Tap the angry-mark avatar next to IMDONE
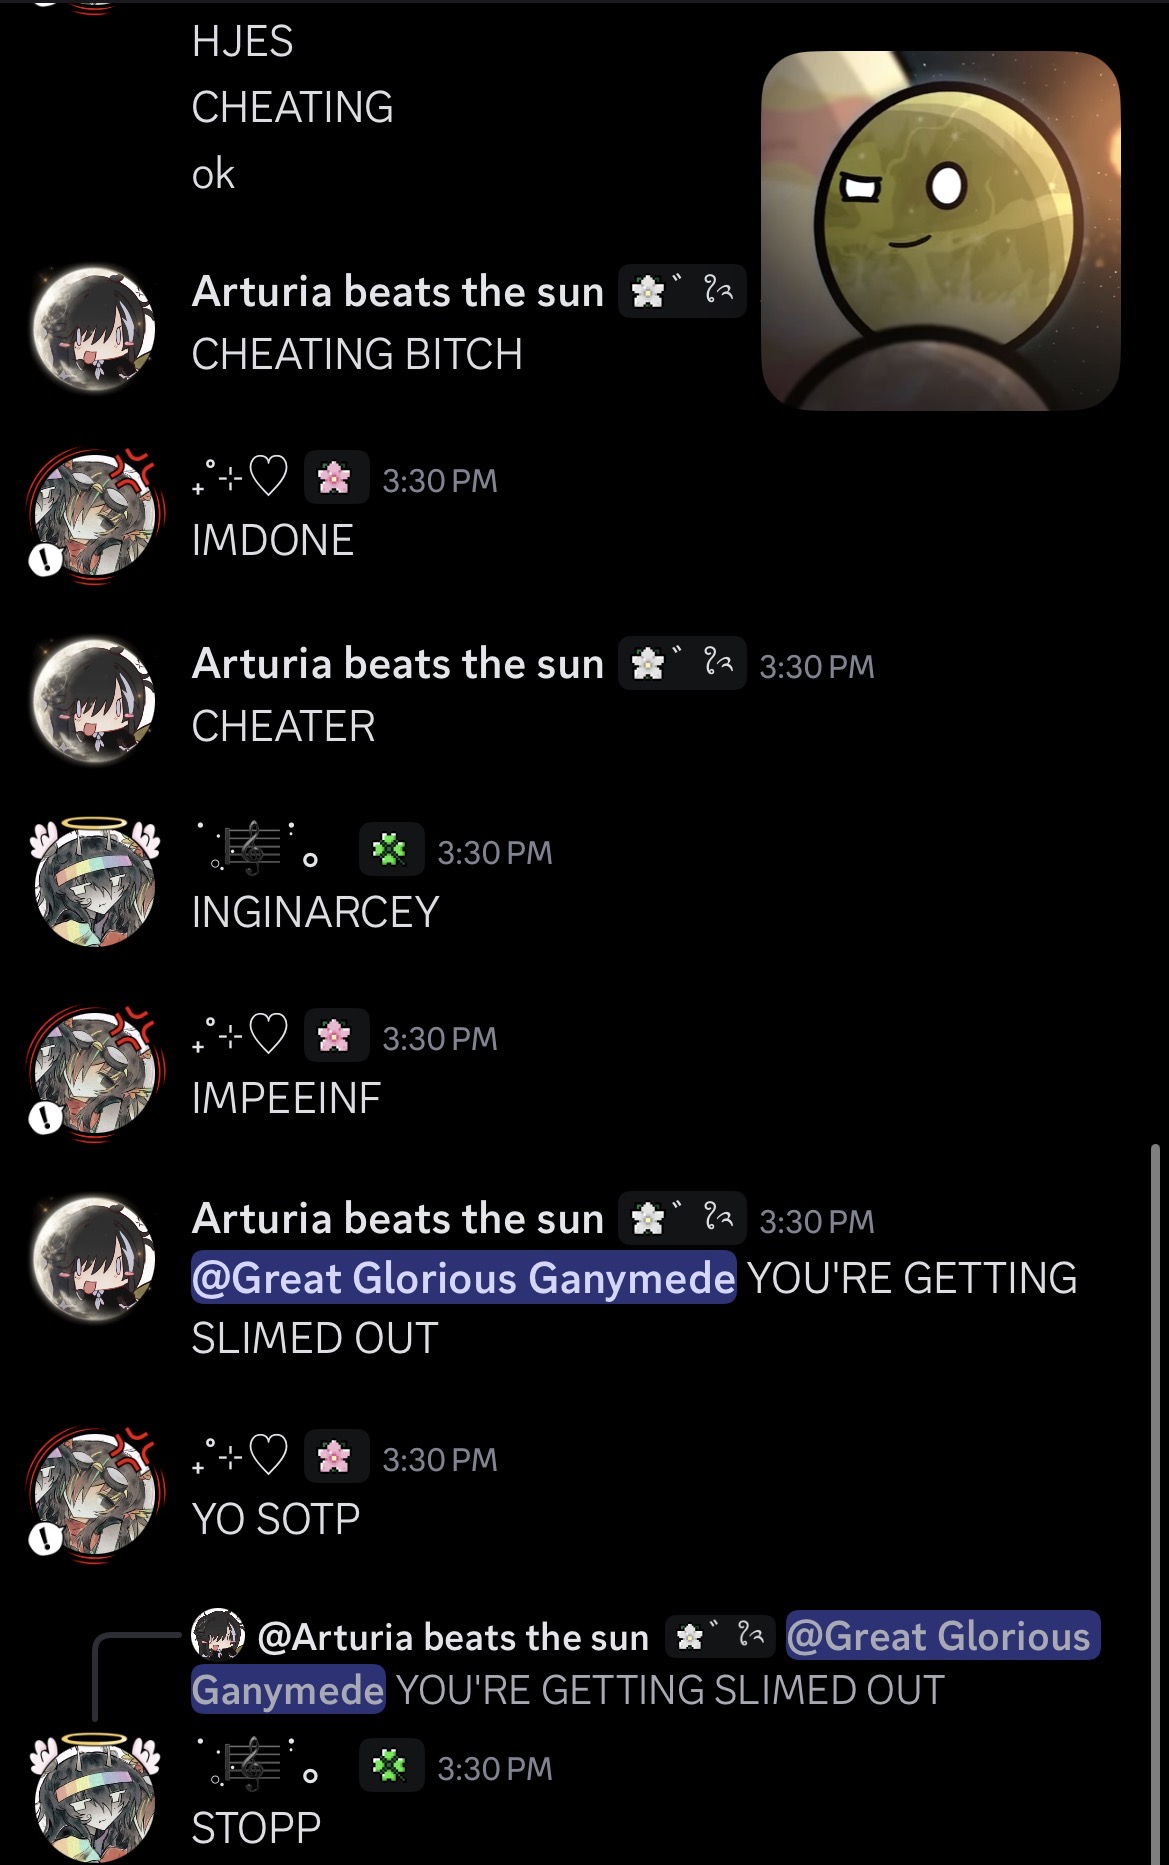This screenshot has width=1169, height=1865. tap(95, 513)
